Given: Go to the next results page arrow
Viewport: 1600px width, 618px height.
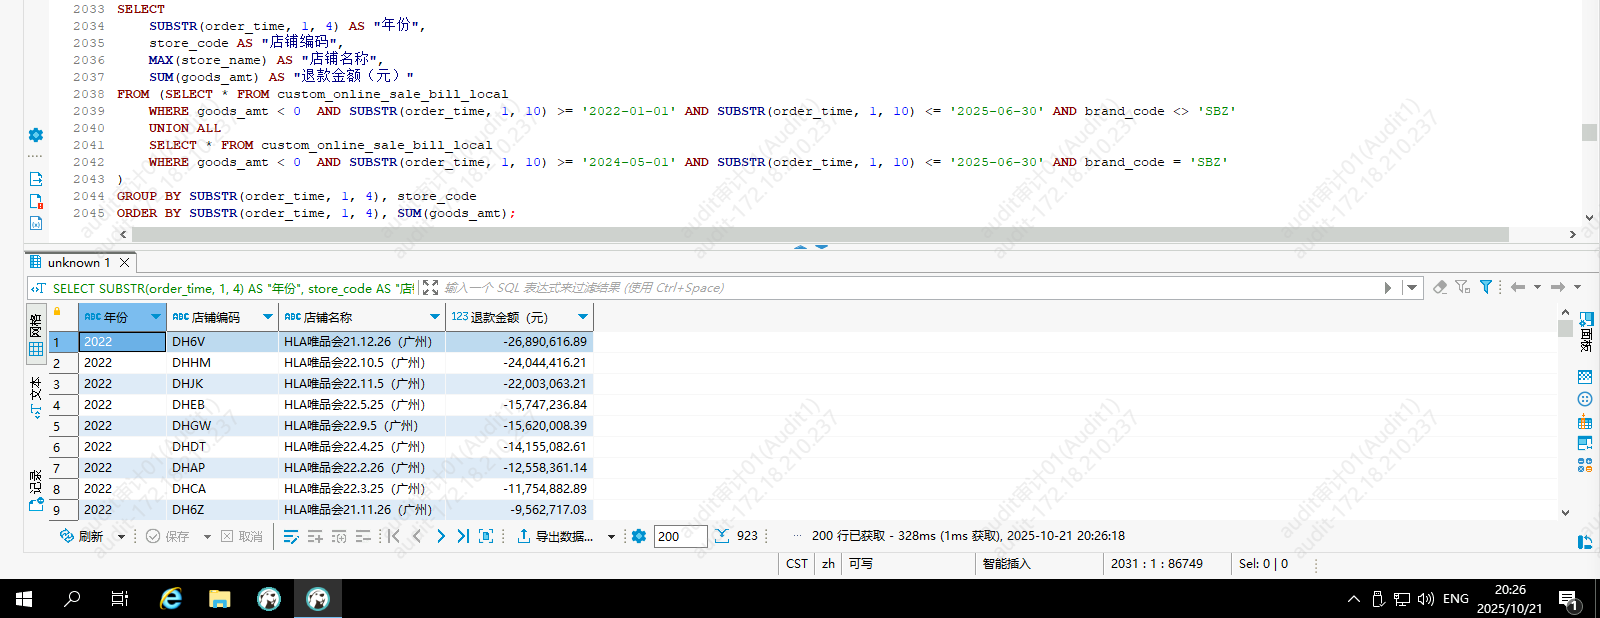Looking at the screenshot, I should 440,536.
